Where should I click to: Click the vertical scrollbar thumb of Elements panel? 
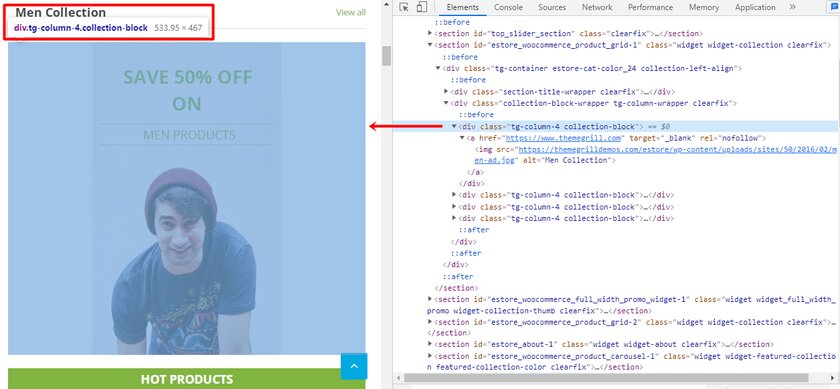(386, 56)
